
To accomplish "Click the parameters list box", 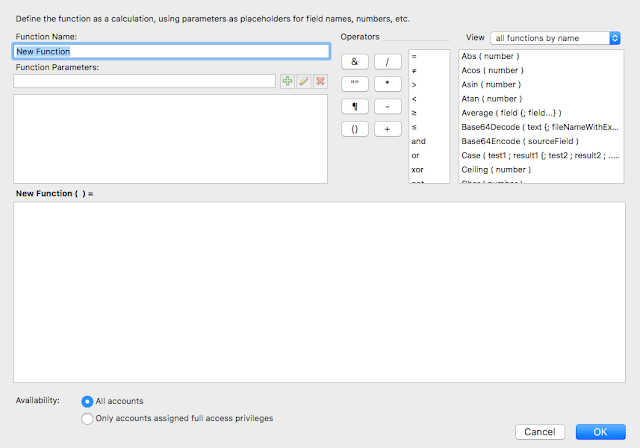I will [170, 139].
